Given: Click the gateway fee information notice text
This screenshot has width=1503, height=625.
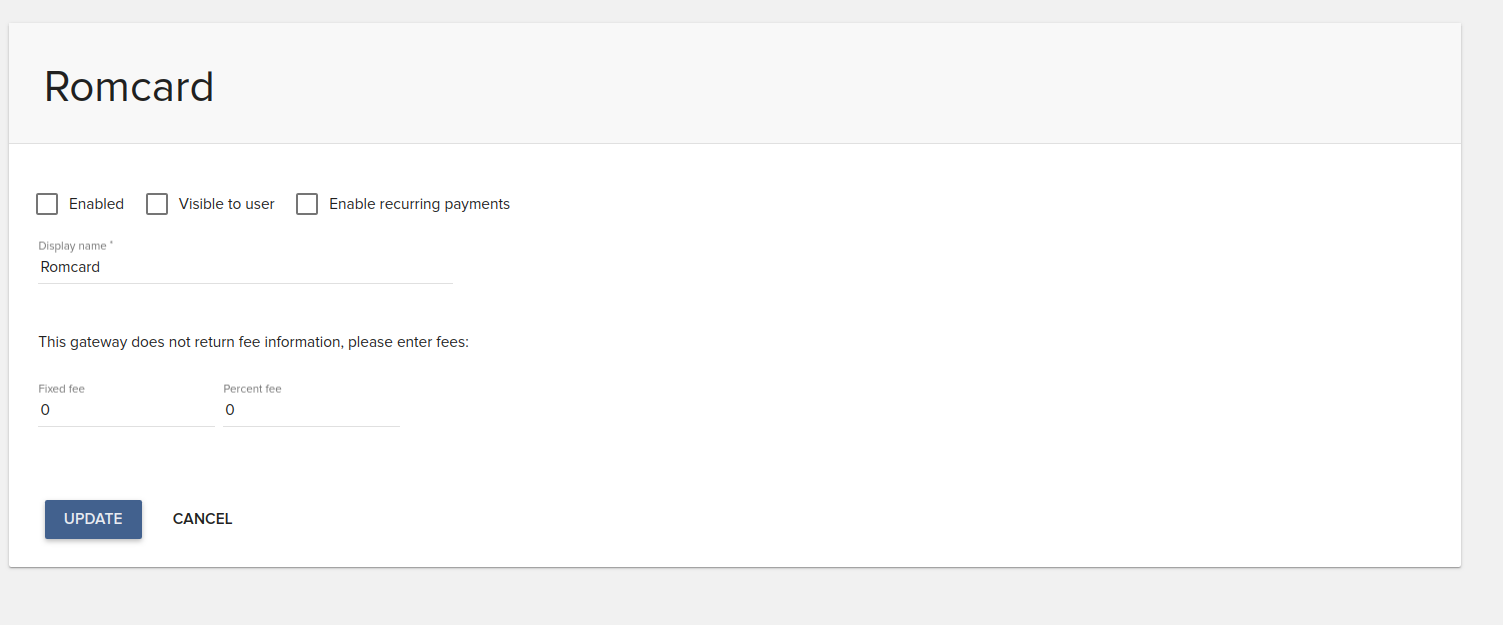Looking at the screenshot, I should 253,342.
